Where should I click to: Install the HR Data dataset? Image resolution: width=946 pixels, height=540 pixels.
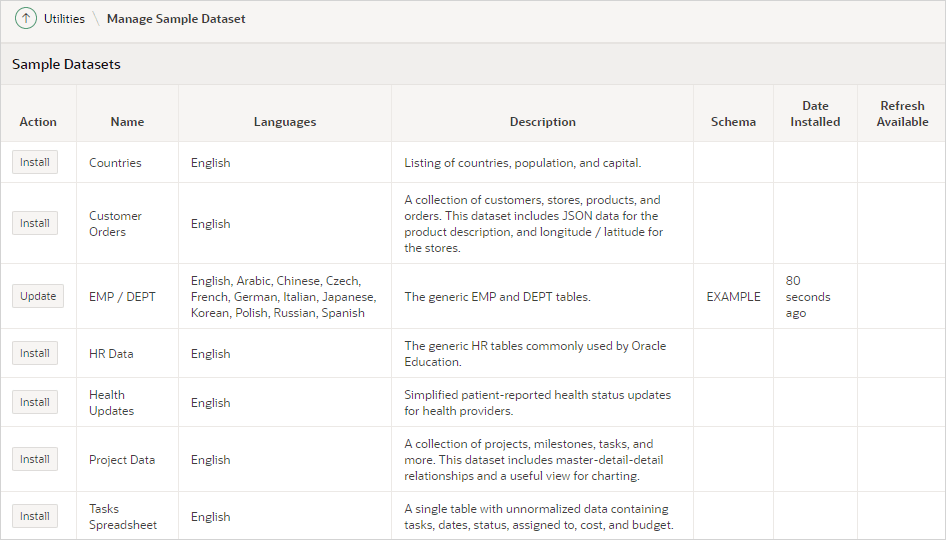(x=35, y=353)
